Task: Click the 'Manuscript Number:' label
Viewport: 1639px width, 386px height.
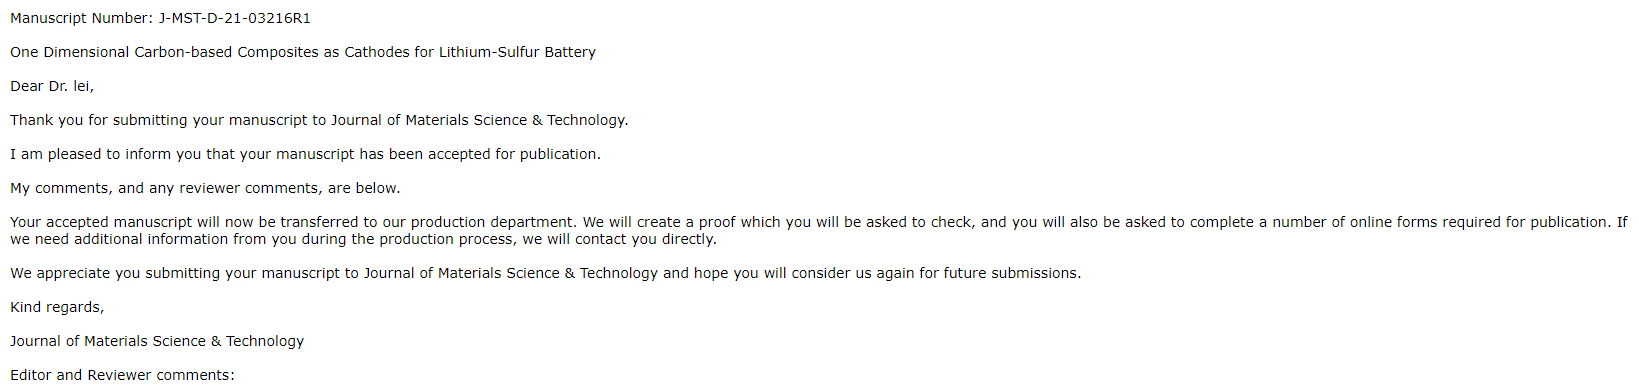Action: 82,18
